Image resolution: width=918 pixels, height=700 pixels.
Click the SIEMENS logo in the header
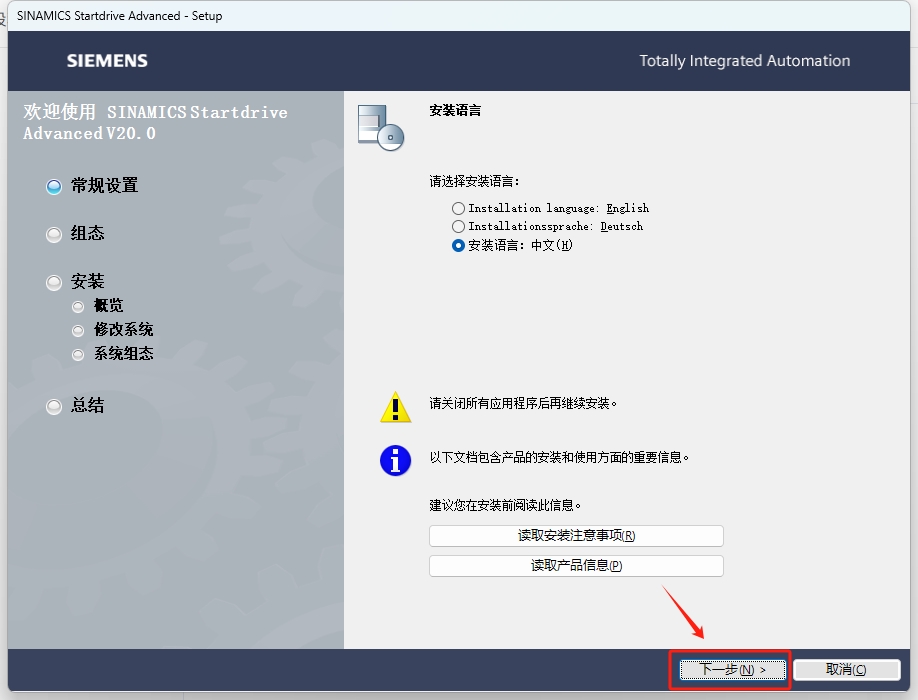pos(106,60)
